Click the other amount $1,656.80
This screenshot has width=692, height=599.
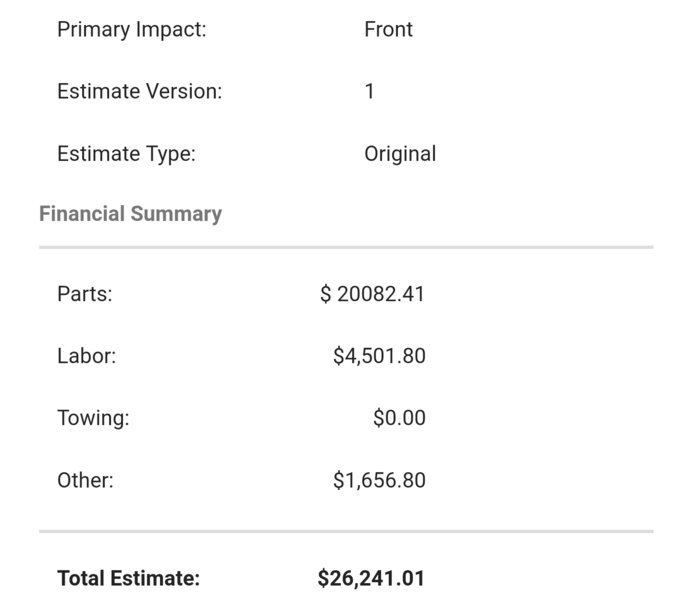tap(380, 480)
